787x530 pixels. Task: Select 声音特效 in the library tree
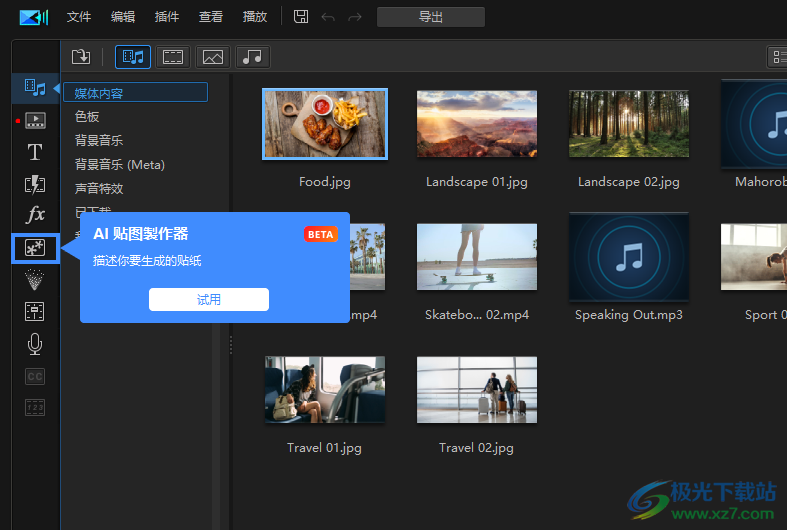point(99,189)
